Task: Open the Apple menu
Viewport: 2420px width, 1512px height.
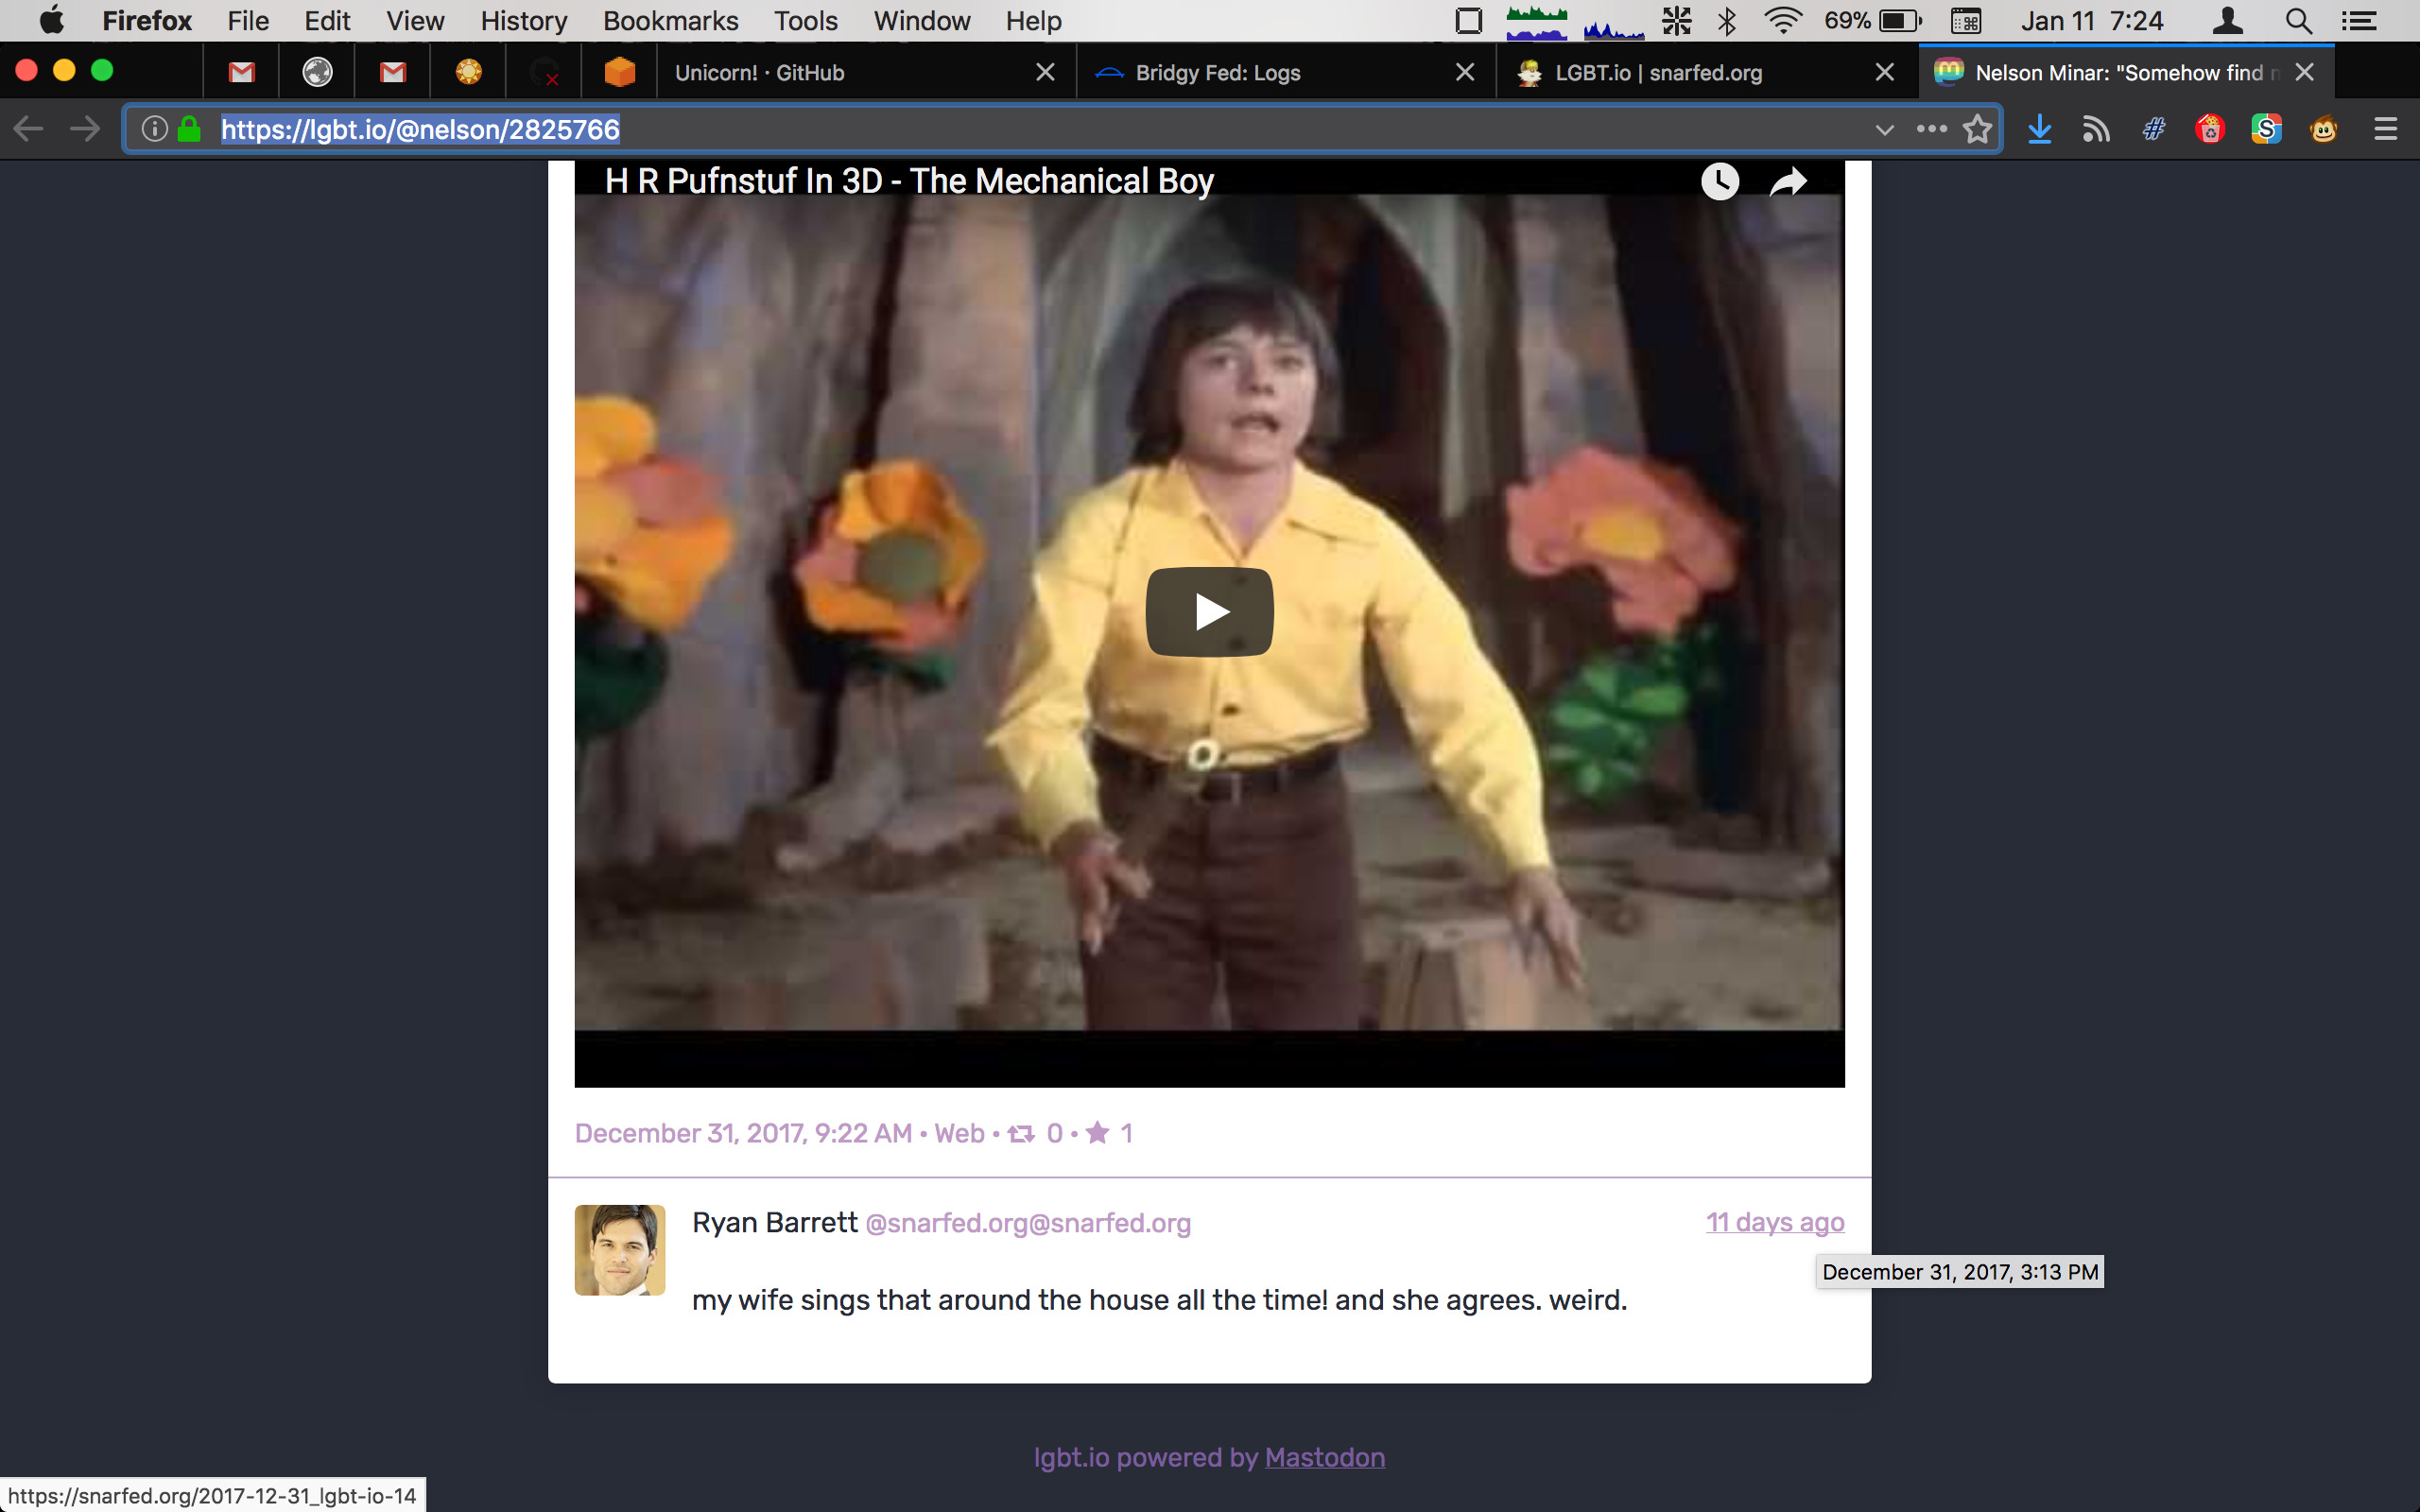Action: 51,20
